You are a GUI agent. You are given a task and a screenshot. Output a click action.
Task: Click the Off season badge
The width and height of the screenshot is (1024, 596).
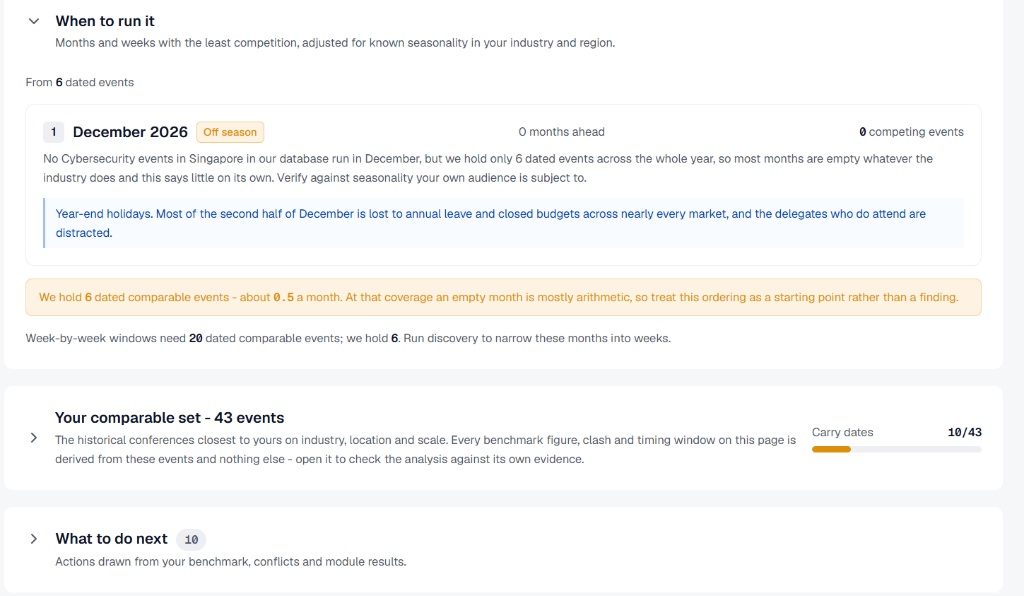(x=230, y=133)
